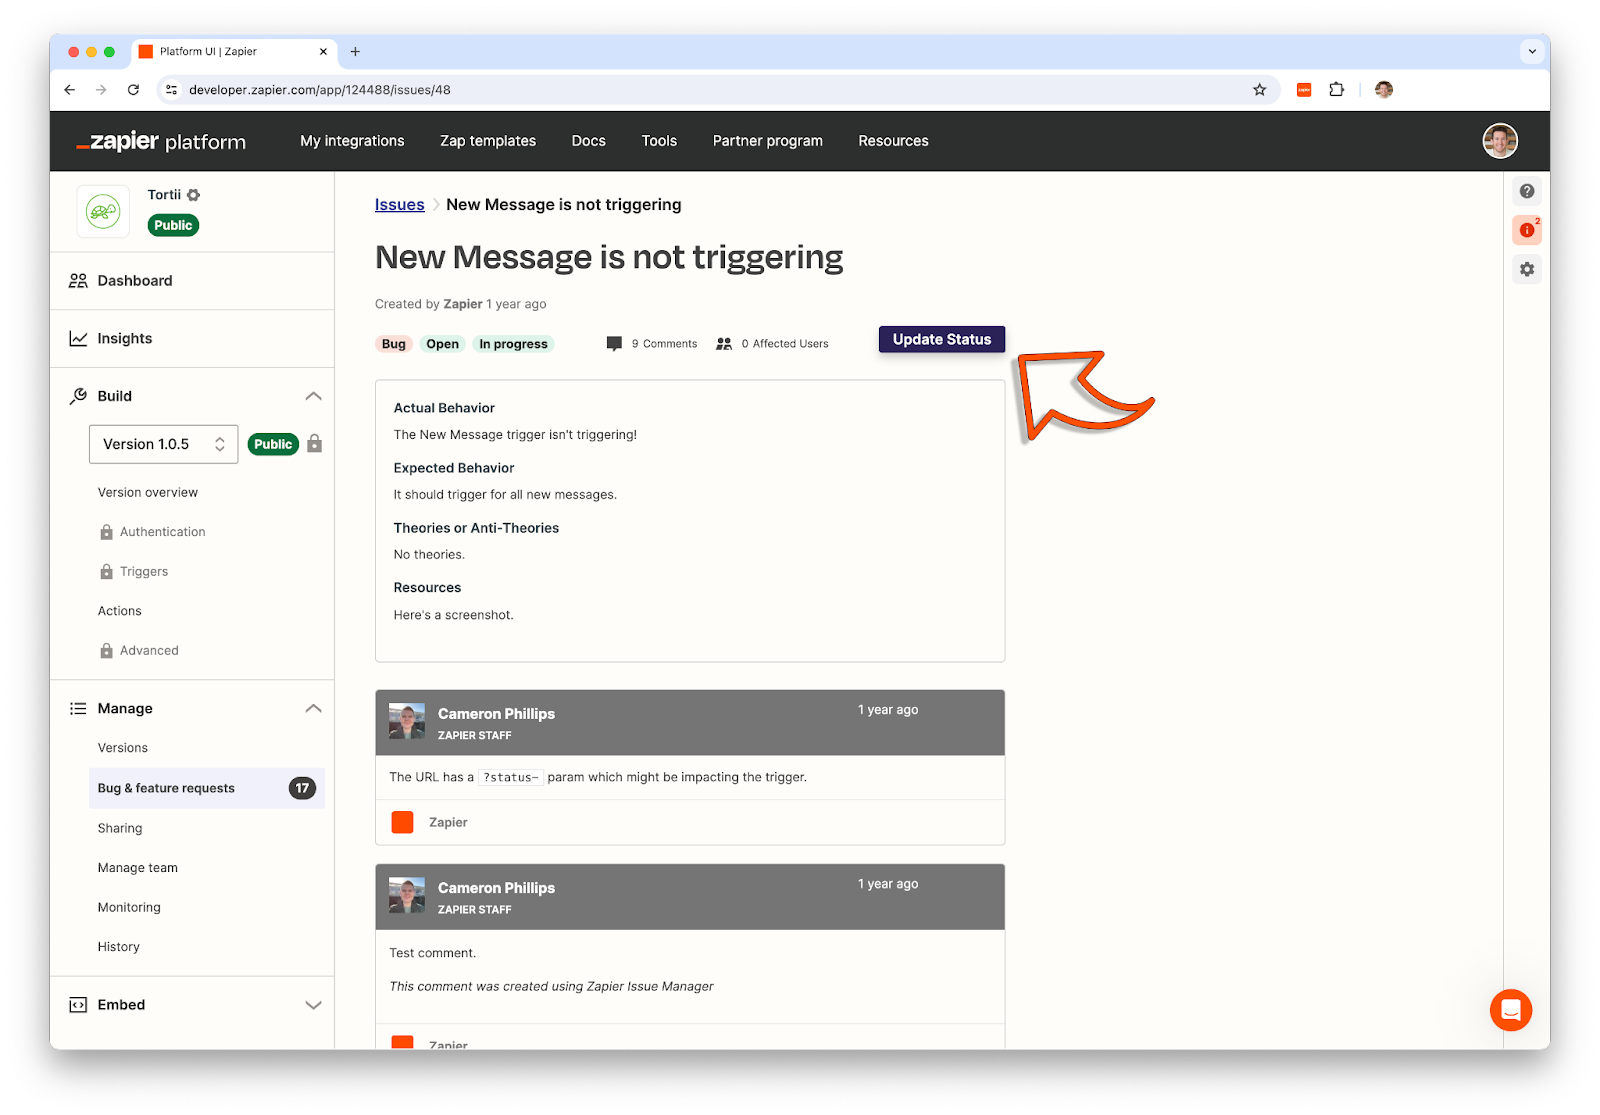Click the Zapier platform logo

[161, 141]
